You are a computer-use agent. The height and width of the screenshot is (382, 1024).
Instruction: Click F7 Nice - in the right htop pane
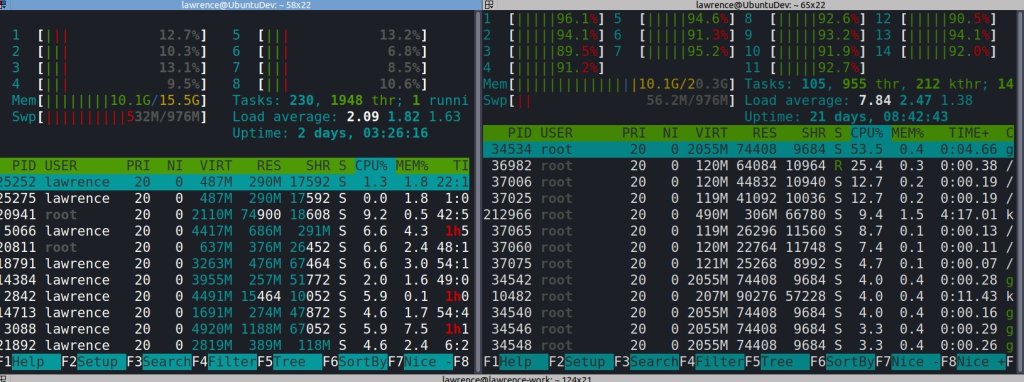pyautogui.click(x=908, y=362)
